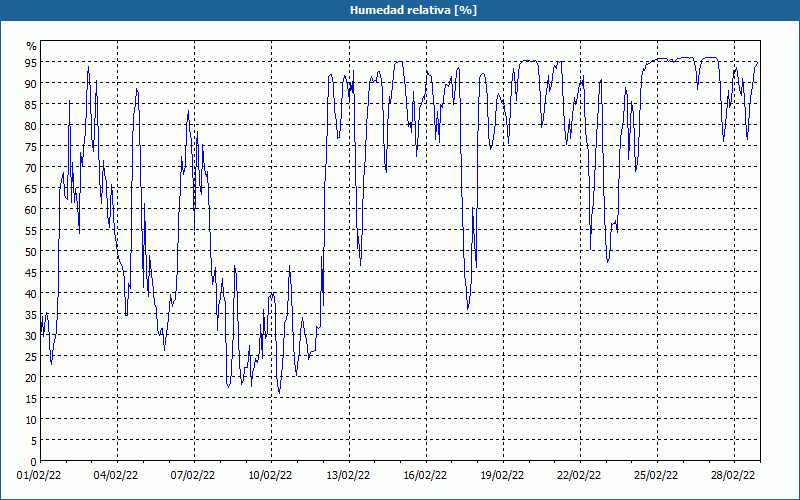Click the 04/02/22 date label
Screen dimensions: 800x500
116,476
